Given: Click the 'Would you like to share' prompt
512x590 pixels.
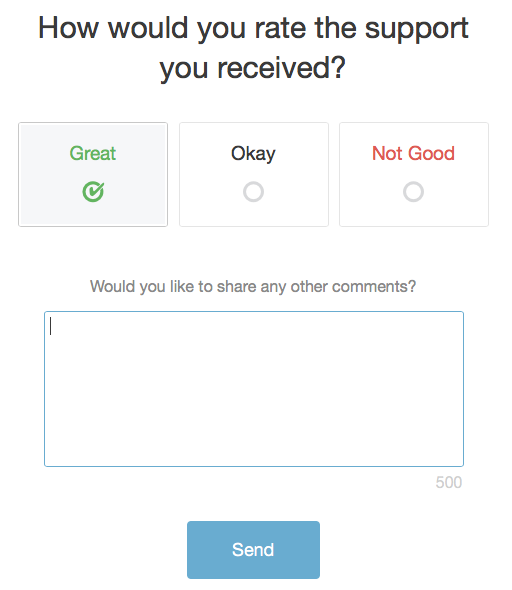Looking at the screenshot, I should [253, 287].
